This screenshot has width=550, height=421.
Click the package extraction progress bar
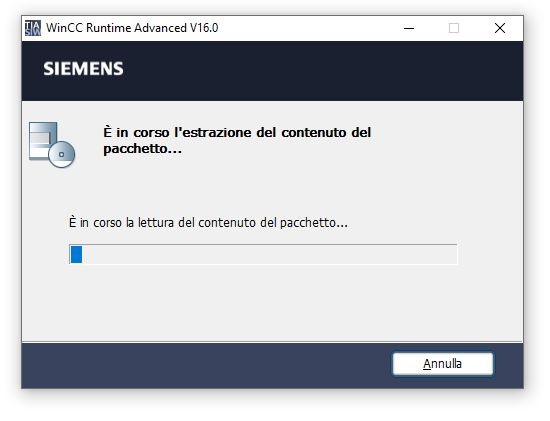pos(263,254)
